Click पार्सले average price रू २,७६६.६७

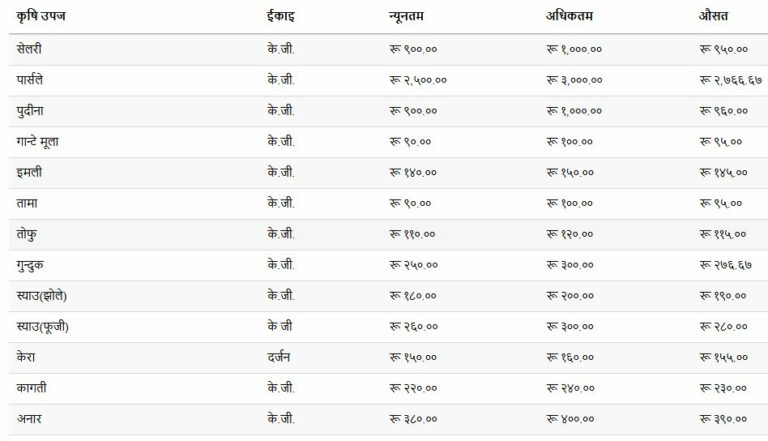pyautogui.click(x=731, y=80)
